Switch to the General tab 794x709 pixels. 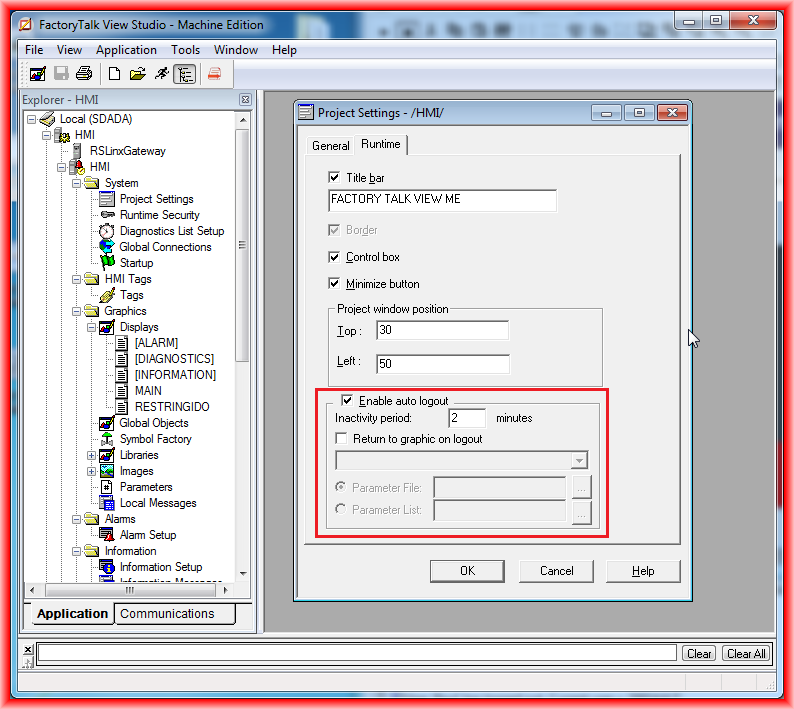[330, 146]
